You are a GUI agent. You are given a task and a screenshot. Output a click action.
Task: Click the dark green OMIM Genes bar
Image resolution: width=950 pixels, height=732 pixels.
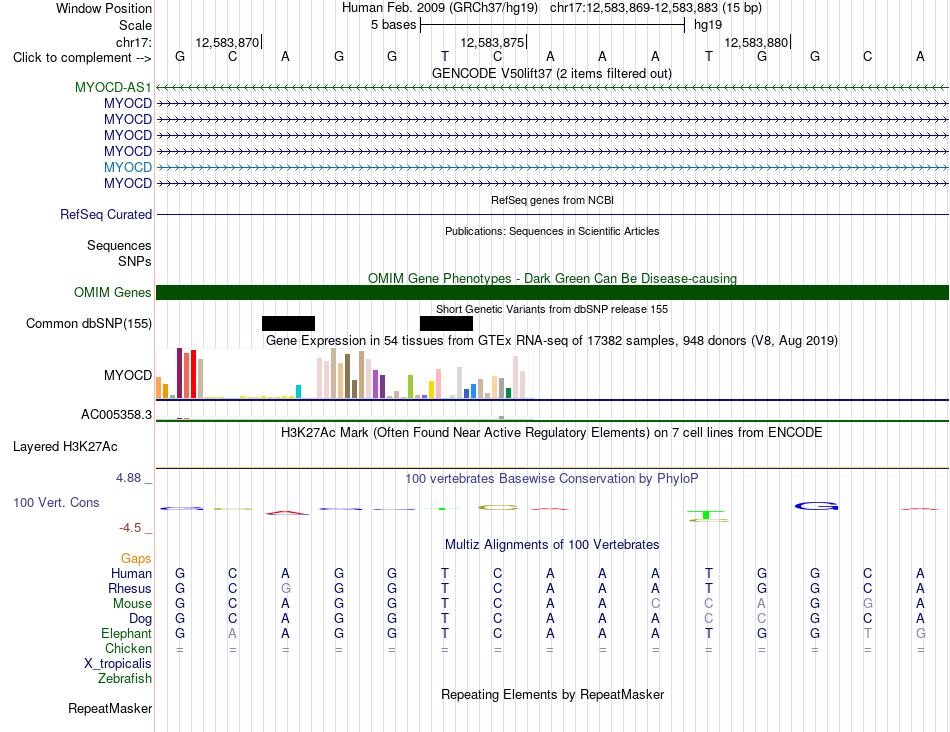click(552, 292)
